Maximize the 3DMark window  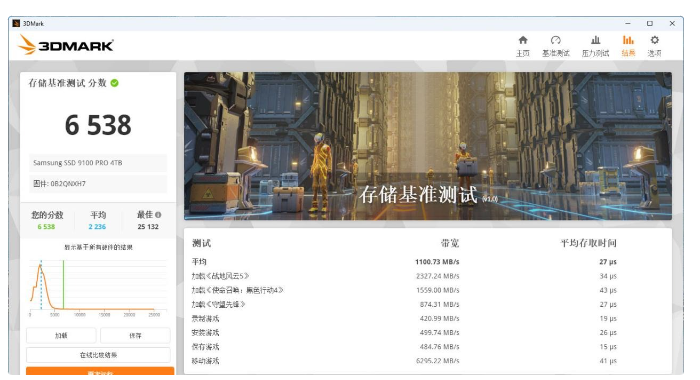650,23
